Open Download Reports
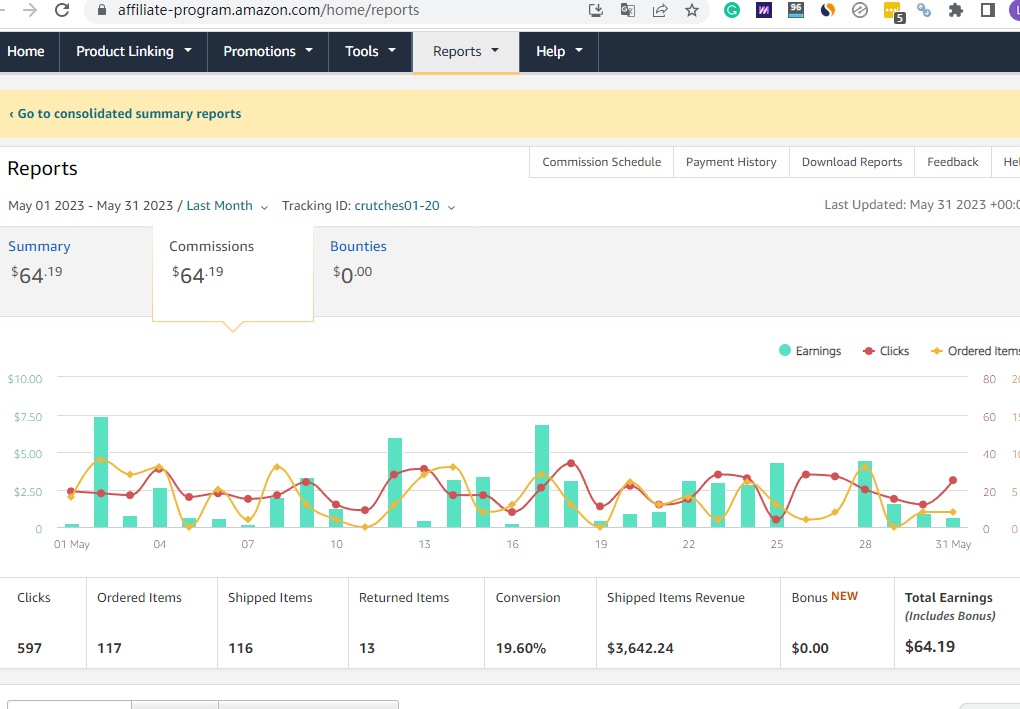 click(x=852, y=162)
